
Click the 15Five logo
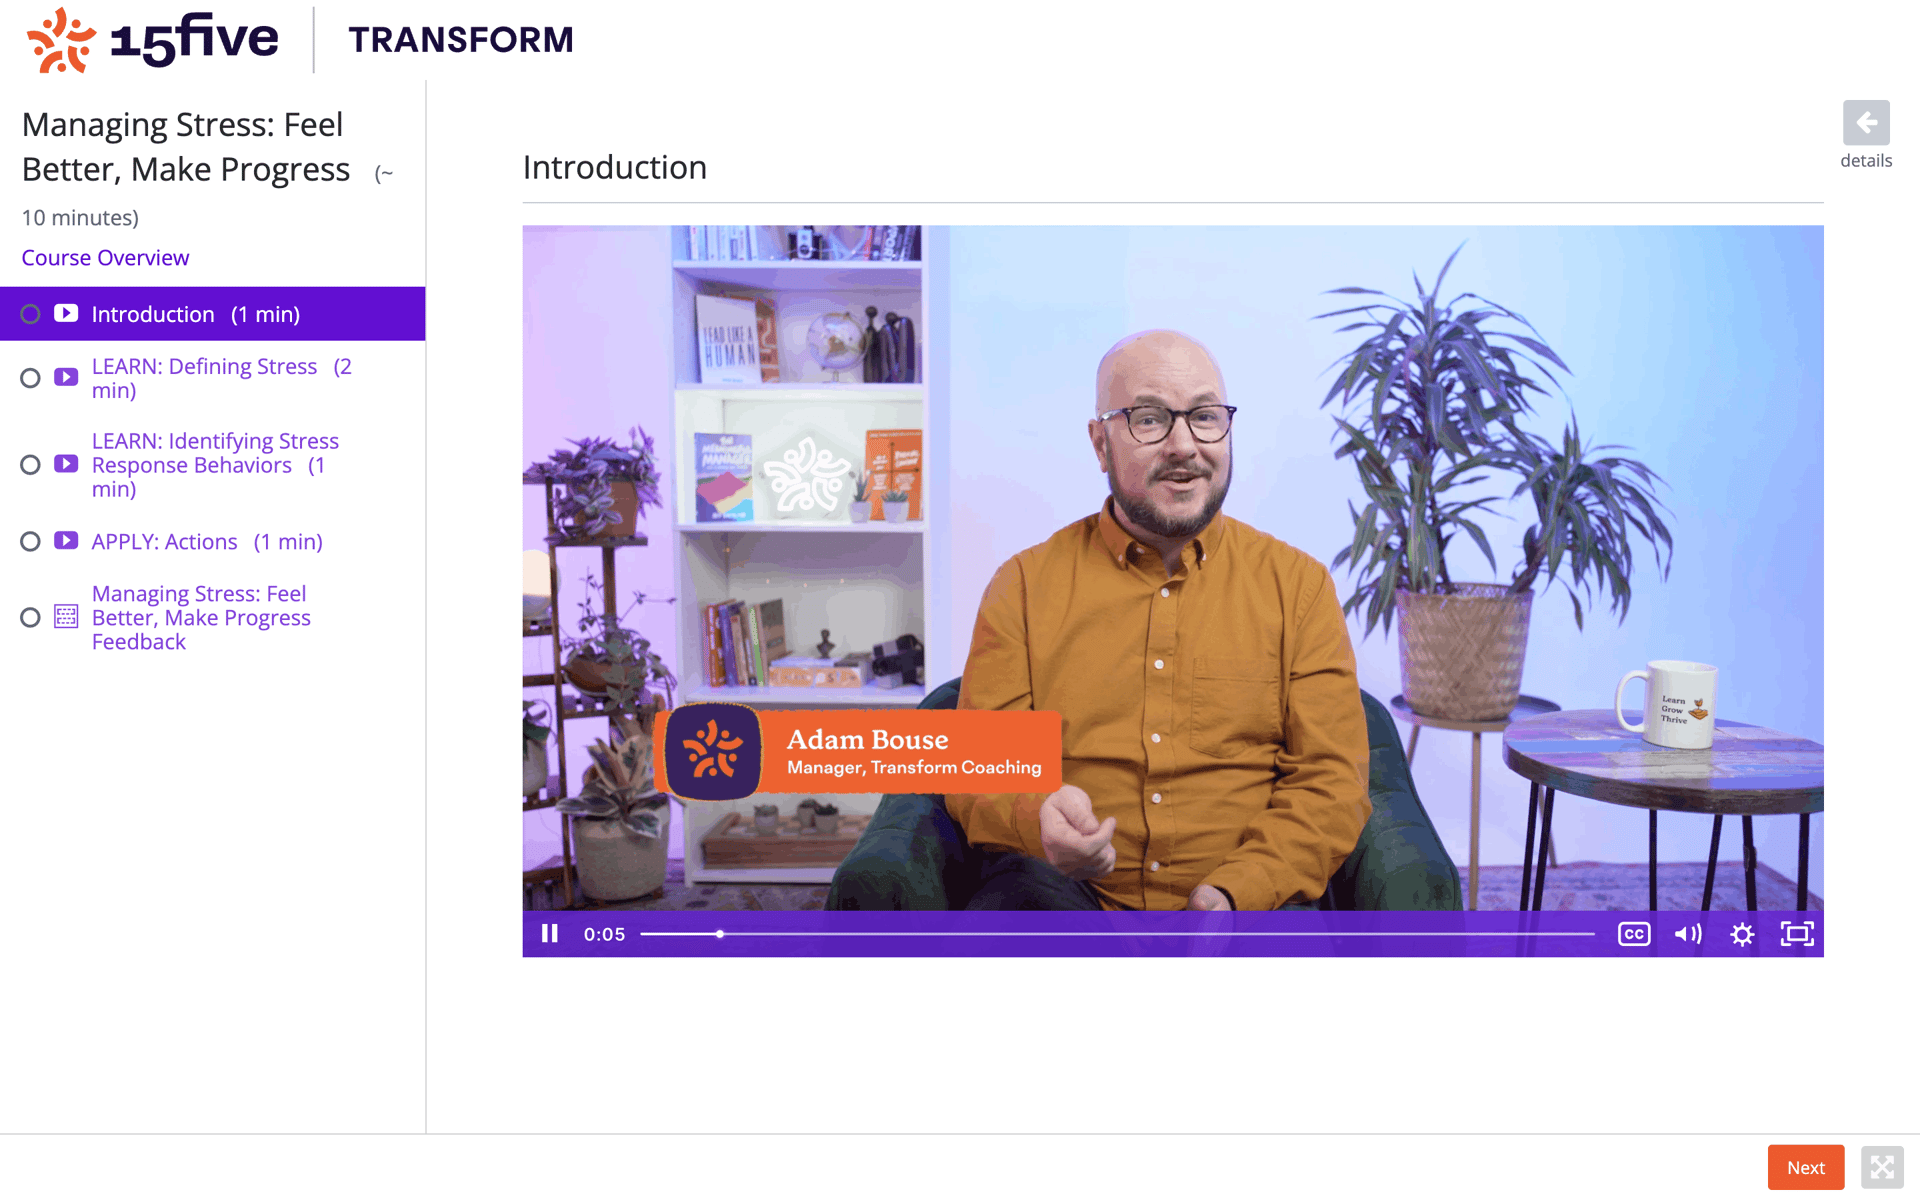153,40
